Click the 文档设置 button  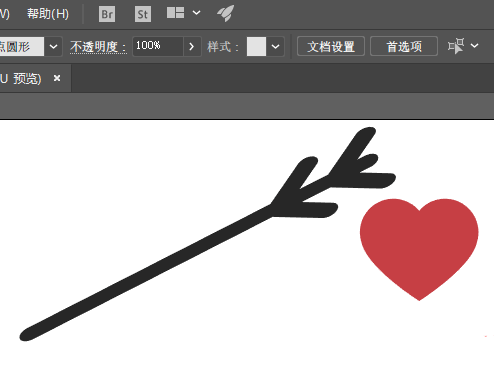coord(331,46)
